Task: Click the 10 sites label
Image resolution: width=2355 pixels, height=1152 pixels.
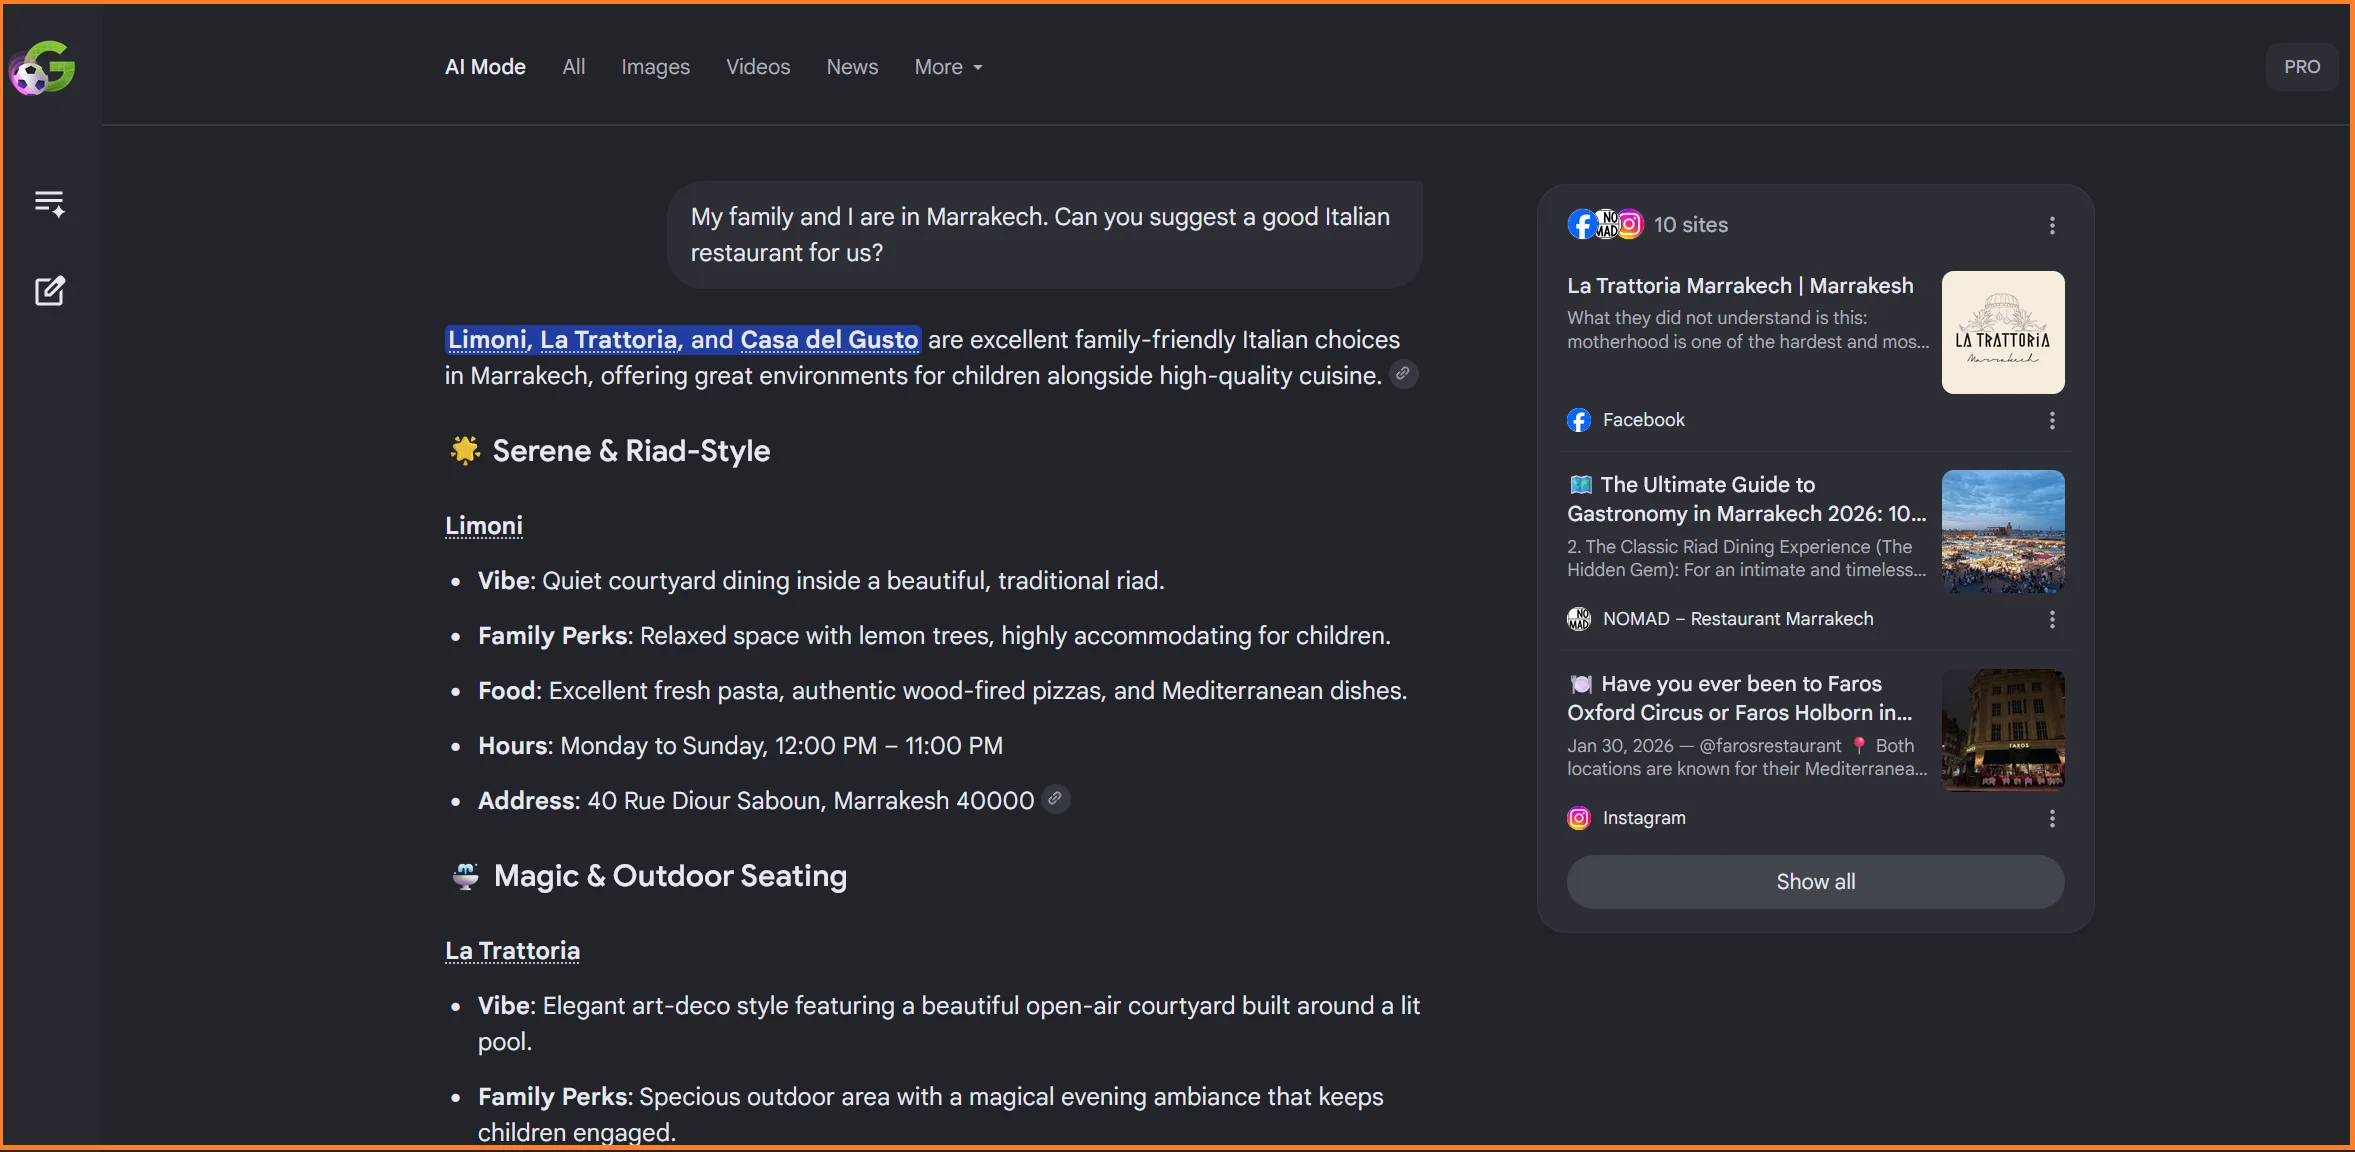Action: point(1690,225)
